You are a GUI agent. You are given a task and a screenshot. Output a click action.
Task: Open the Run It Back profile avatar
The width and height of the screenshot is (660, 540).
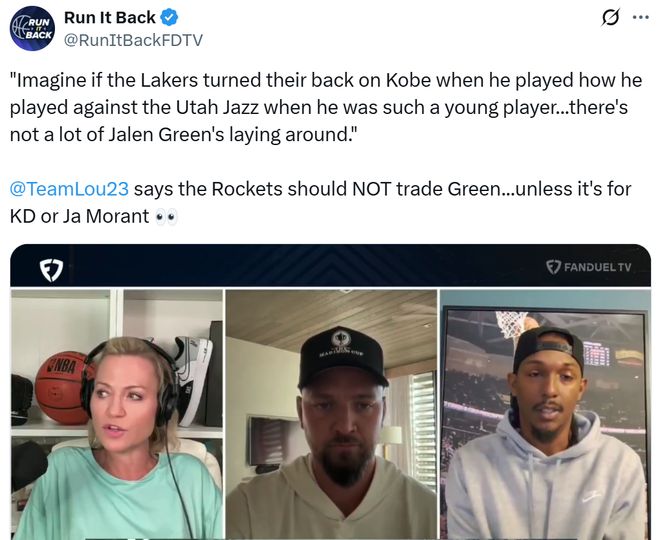(32, 29)
